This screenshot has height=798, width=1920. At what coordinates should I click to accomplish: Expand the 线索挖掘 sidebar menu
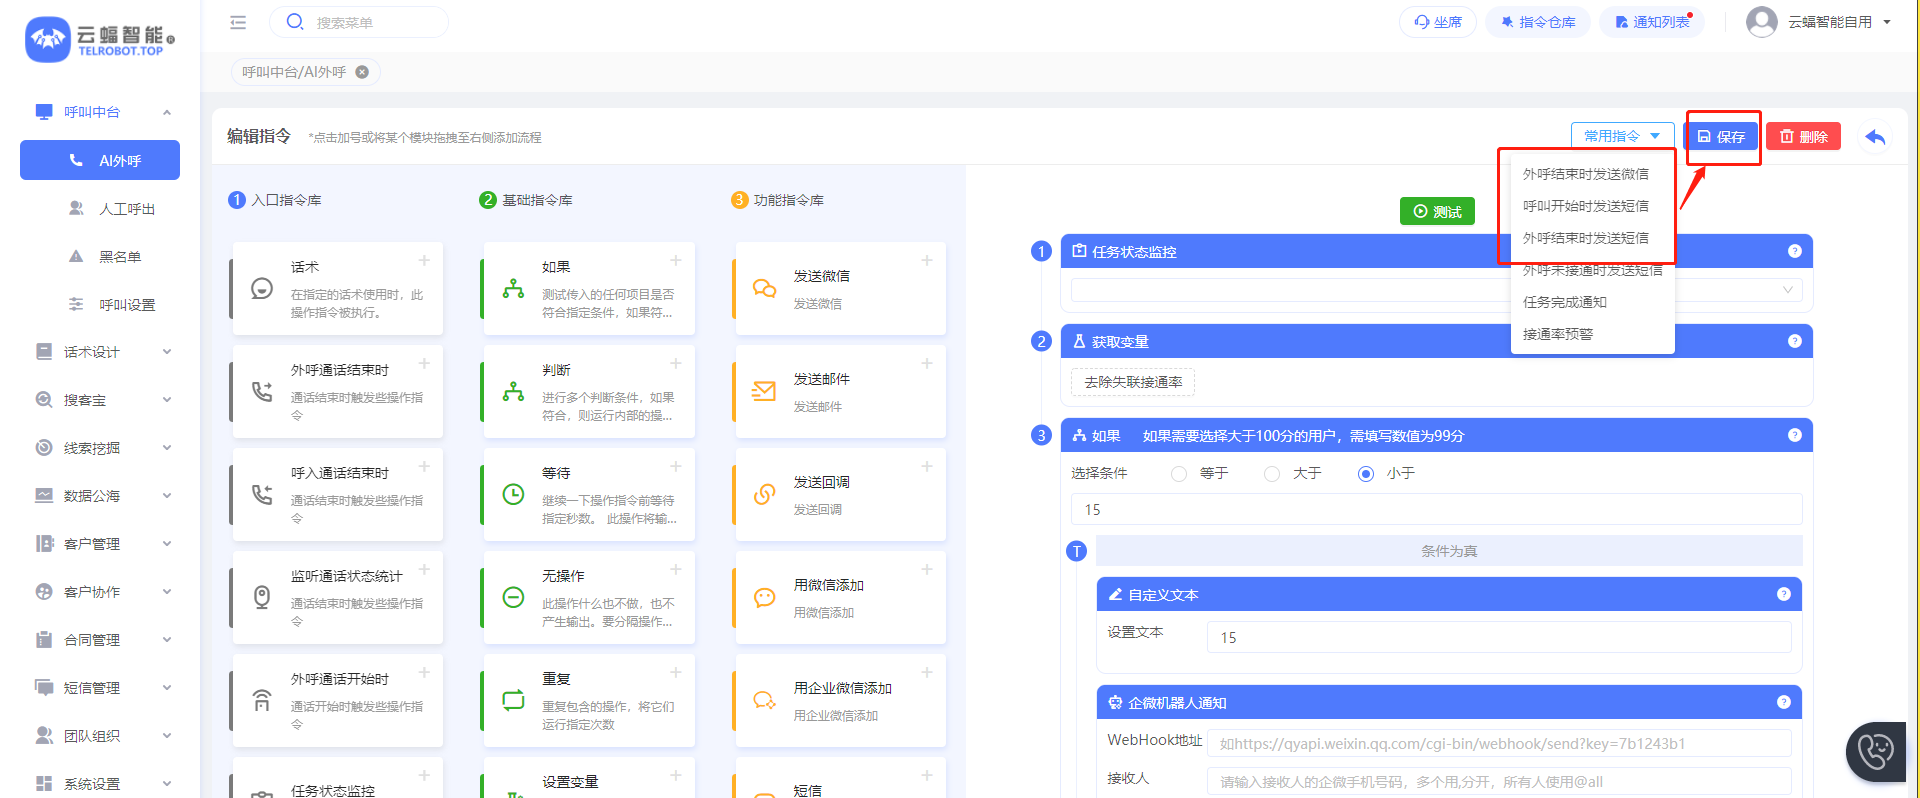point(100,448)
